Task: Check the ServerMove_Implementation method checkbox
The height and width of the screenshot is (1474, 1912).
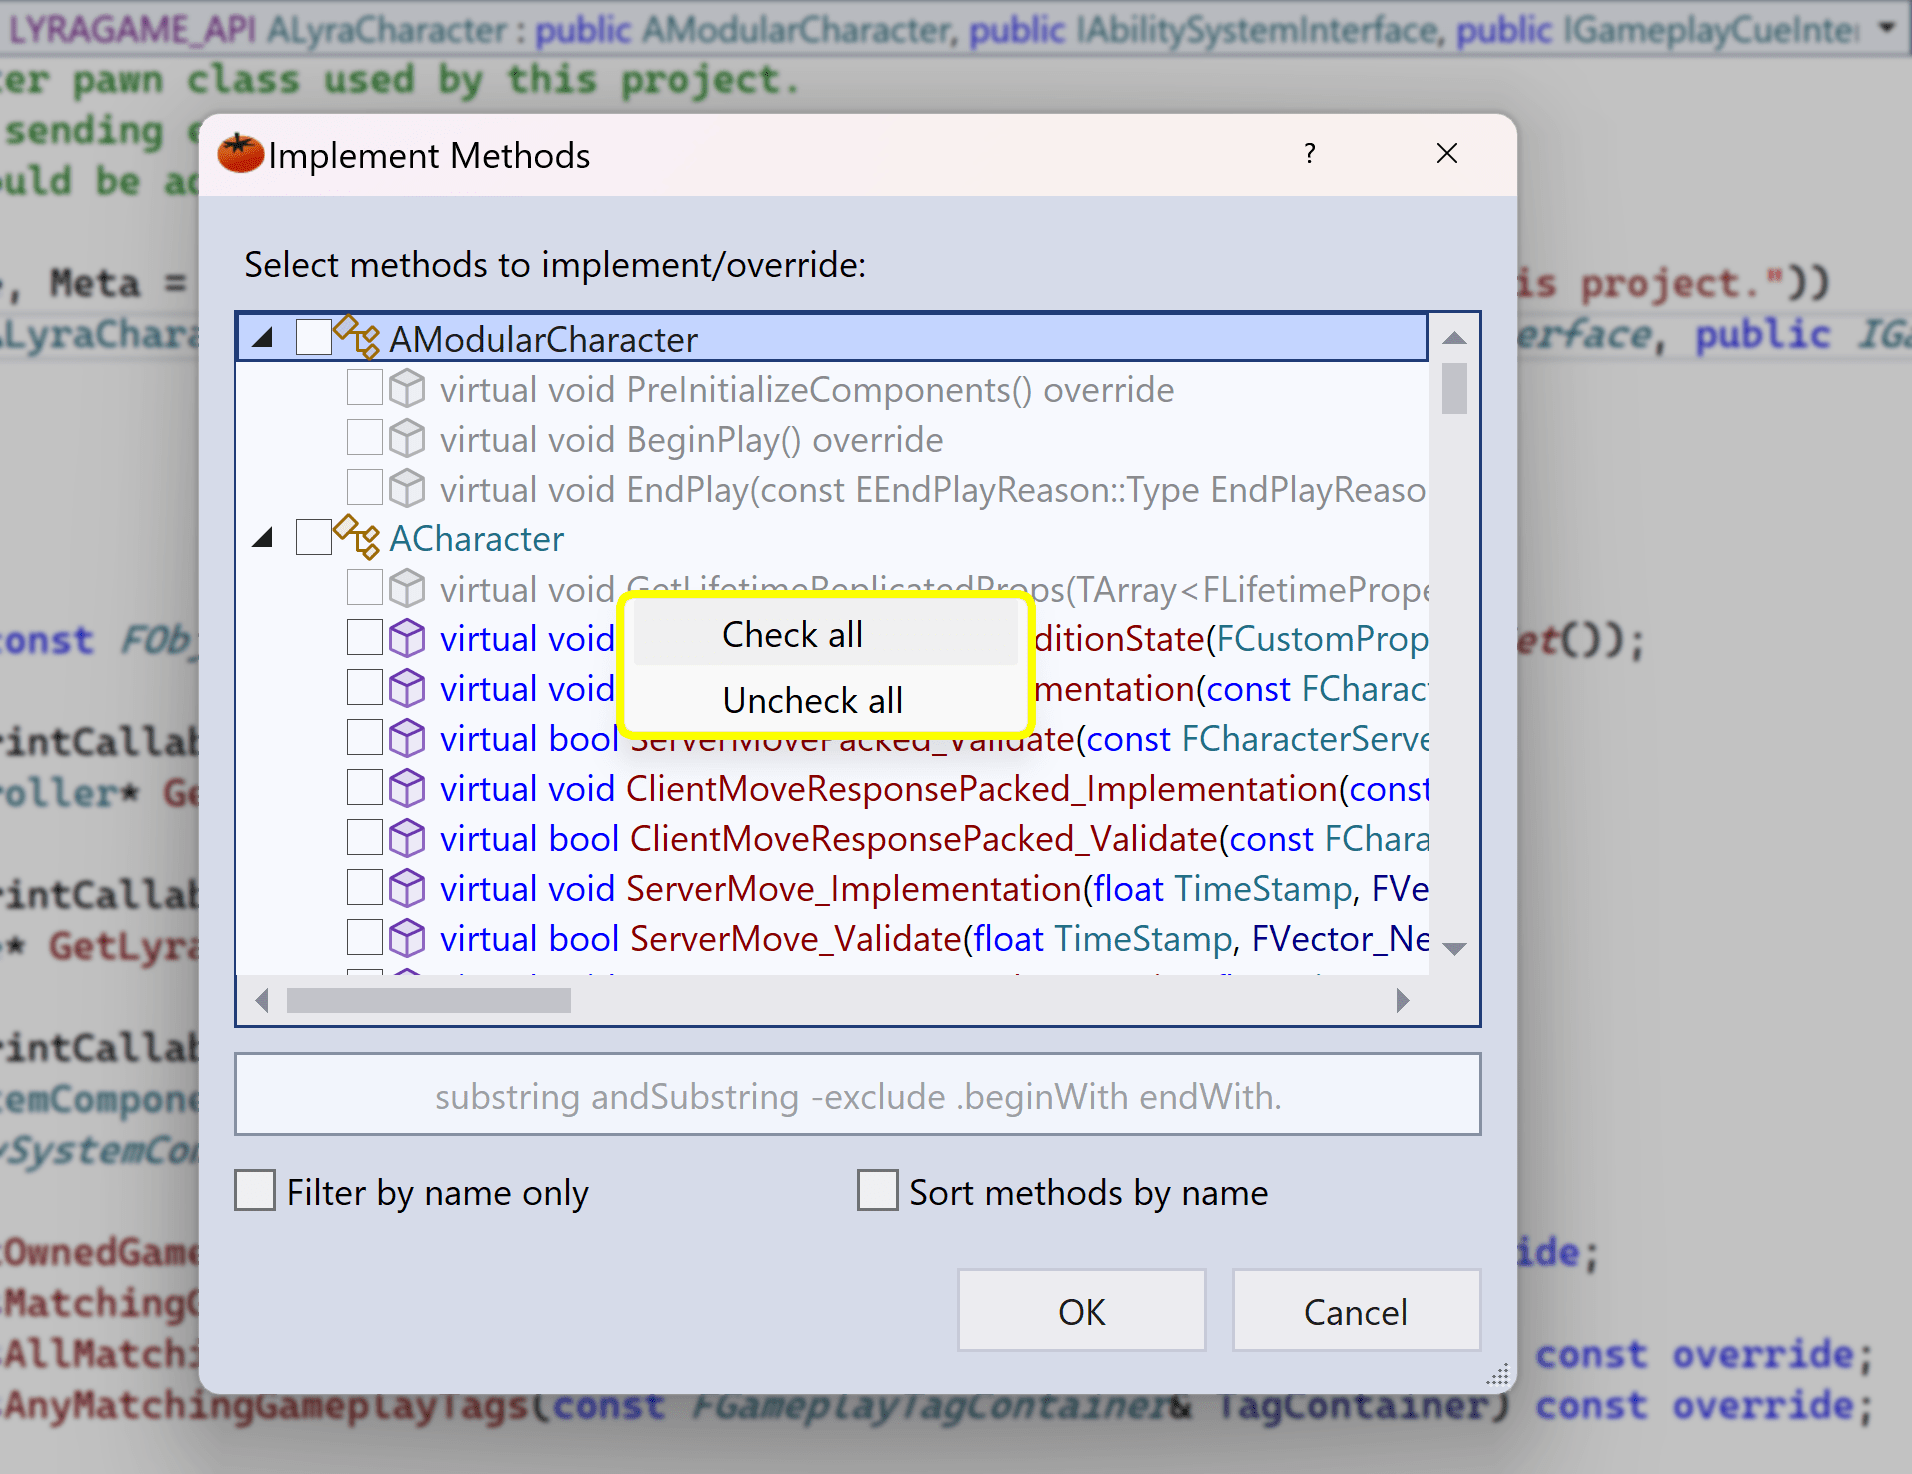Action: [364, 888]
